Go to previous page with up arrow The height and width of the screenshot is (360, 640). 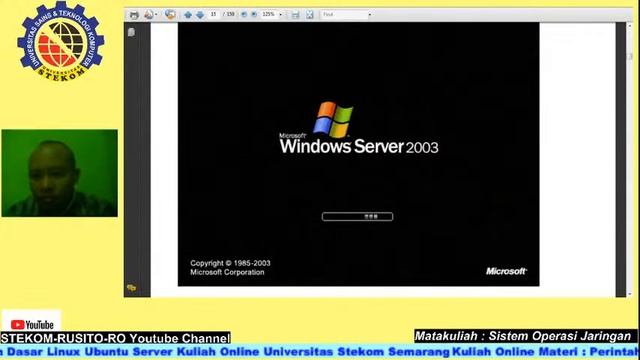(188, 15)
